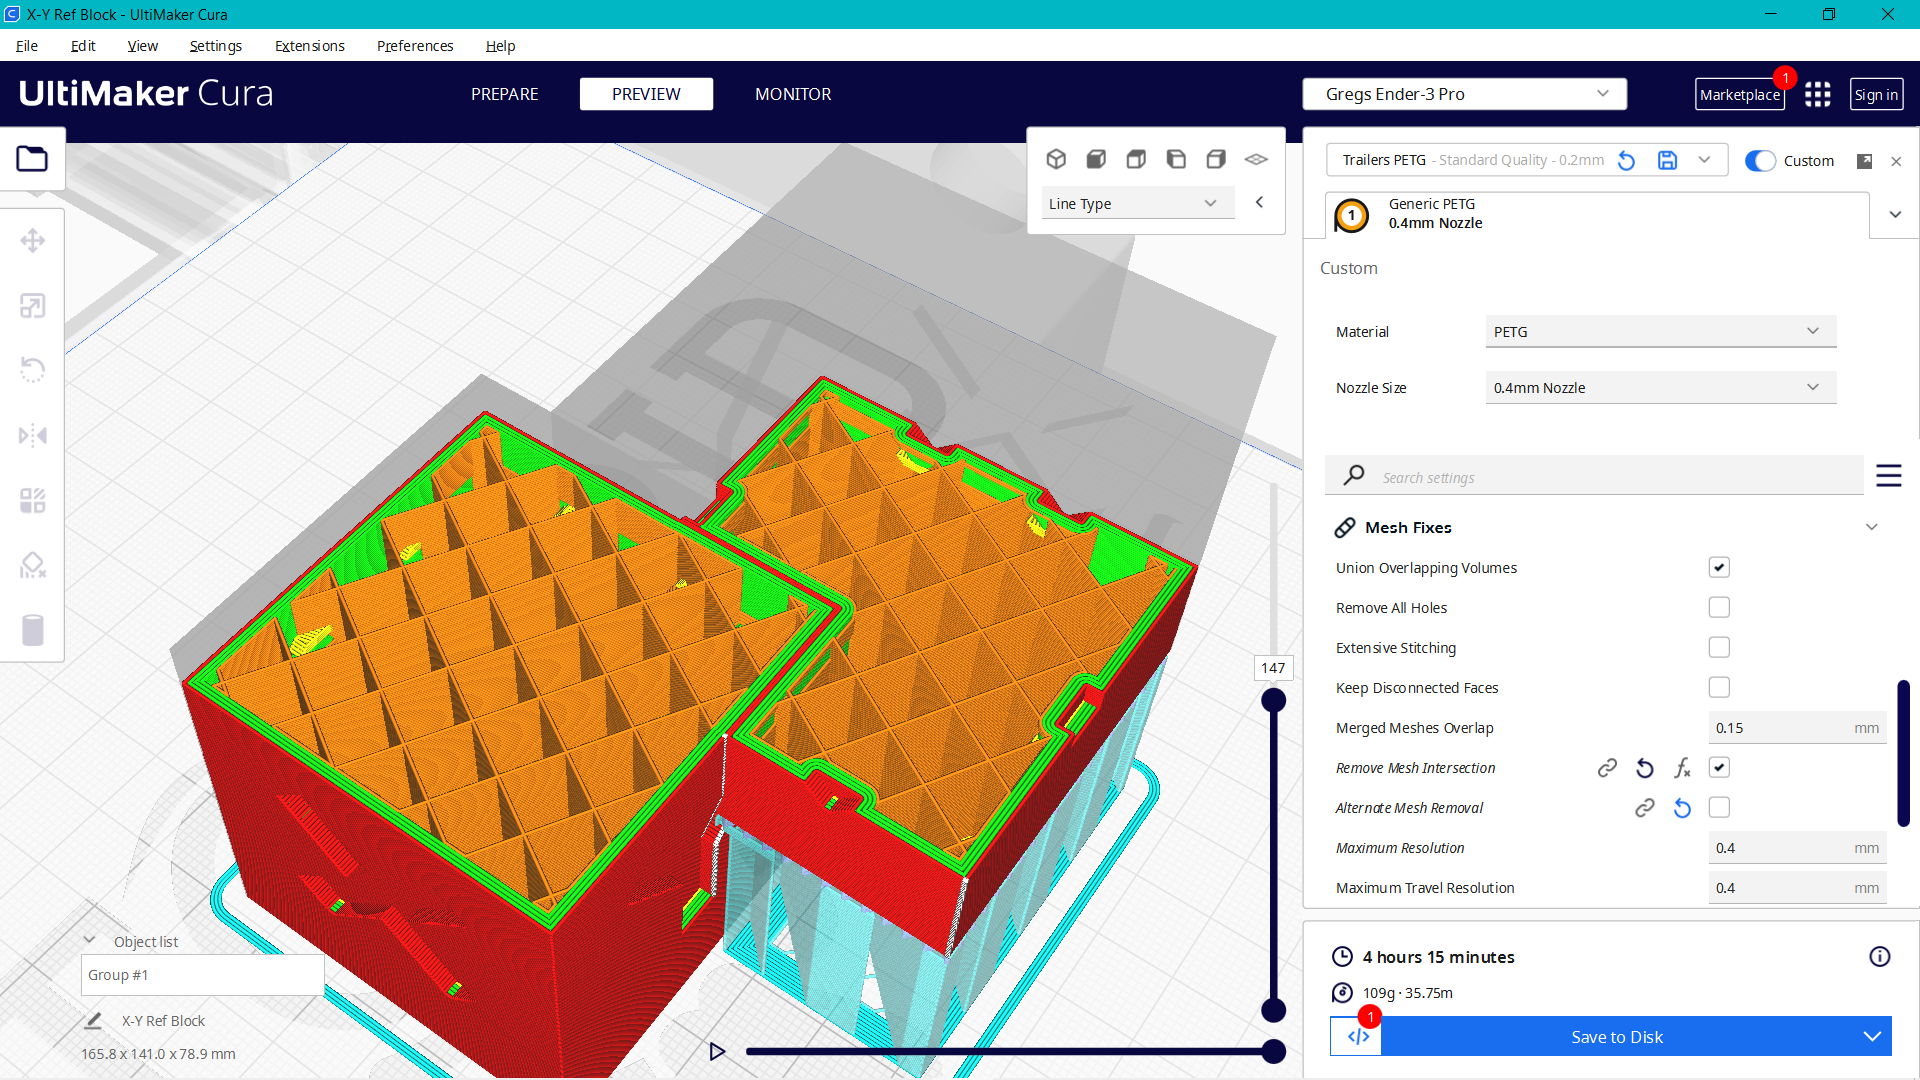The height and width of the screenshot is (1080, 1920).
Task: Collapse the Mesh Fixes section
Action: (x=1871, y=527)
